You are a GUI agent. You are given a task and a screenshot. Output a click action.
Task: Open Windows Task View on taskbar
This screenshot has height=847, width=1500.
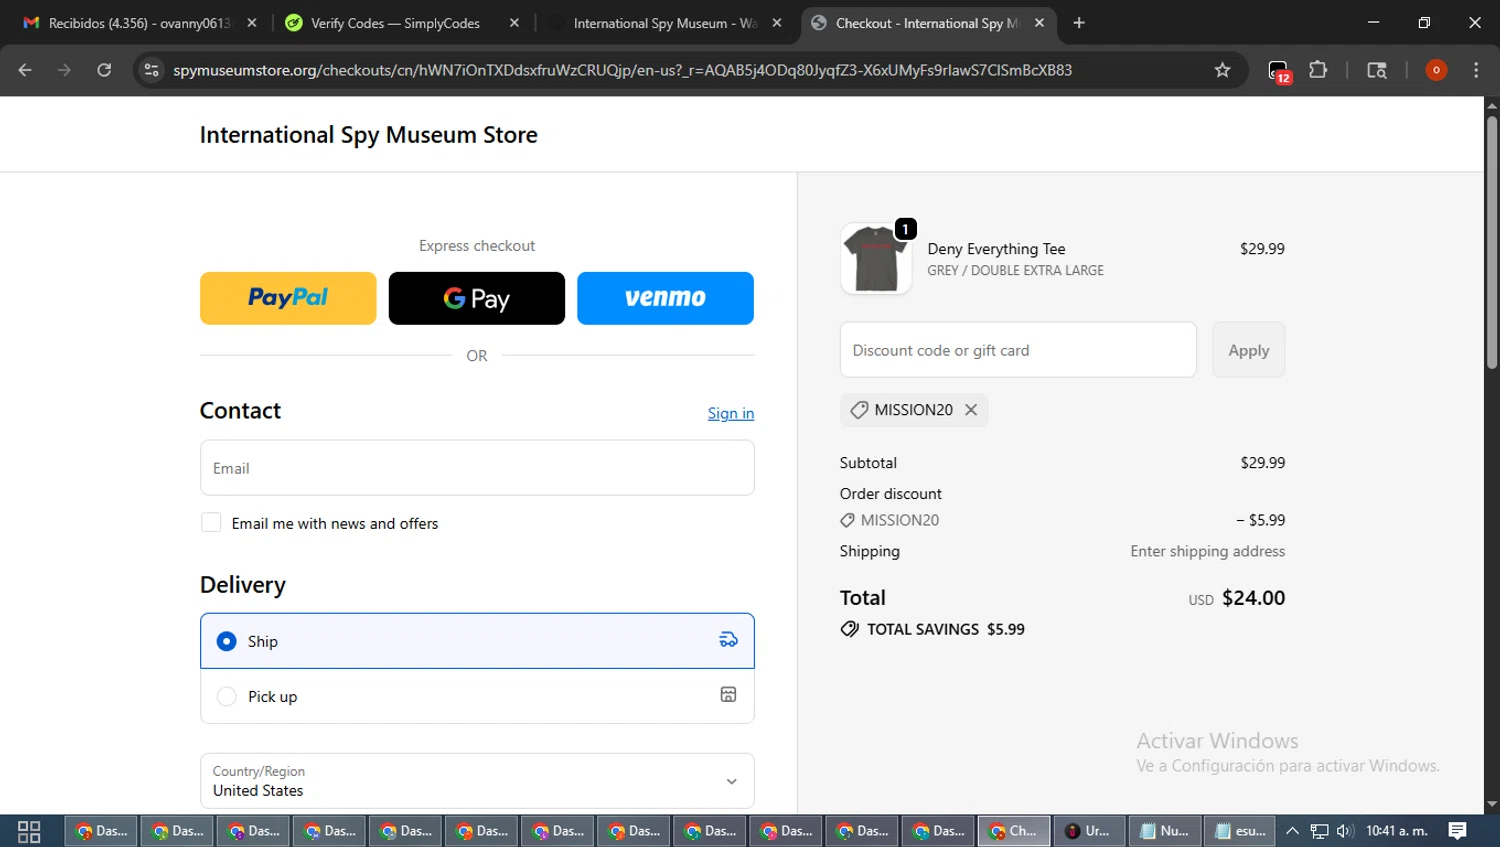(29, 831)
